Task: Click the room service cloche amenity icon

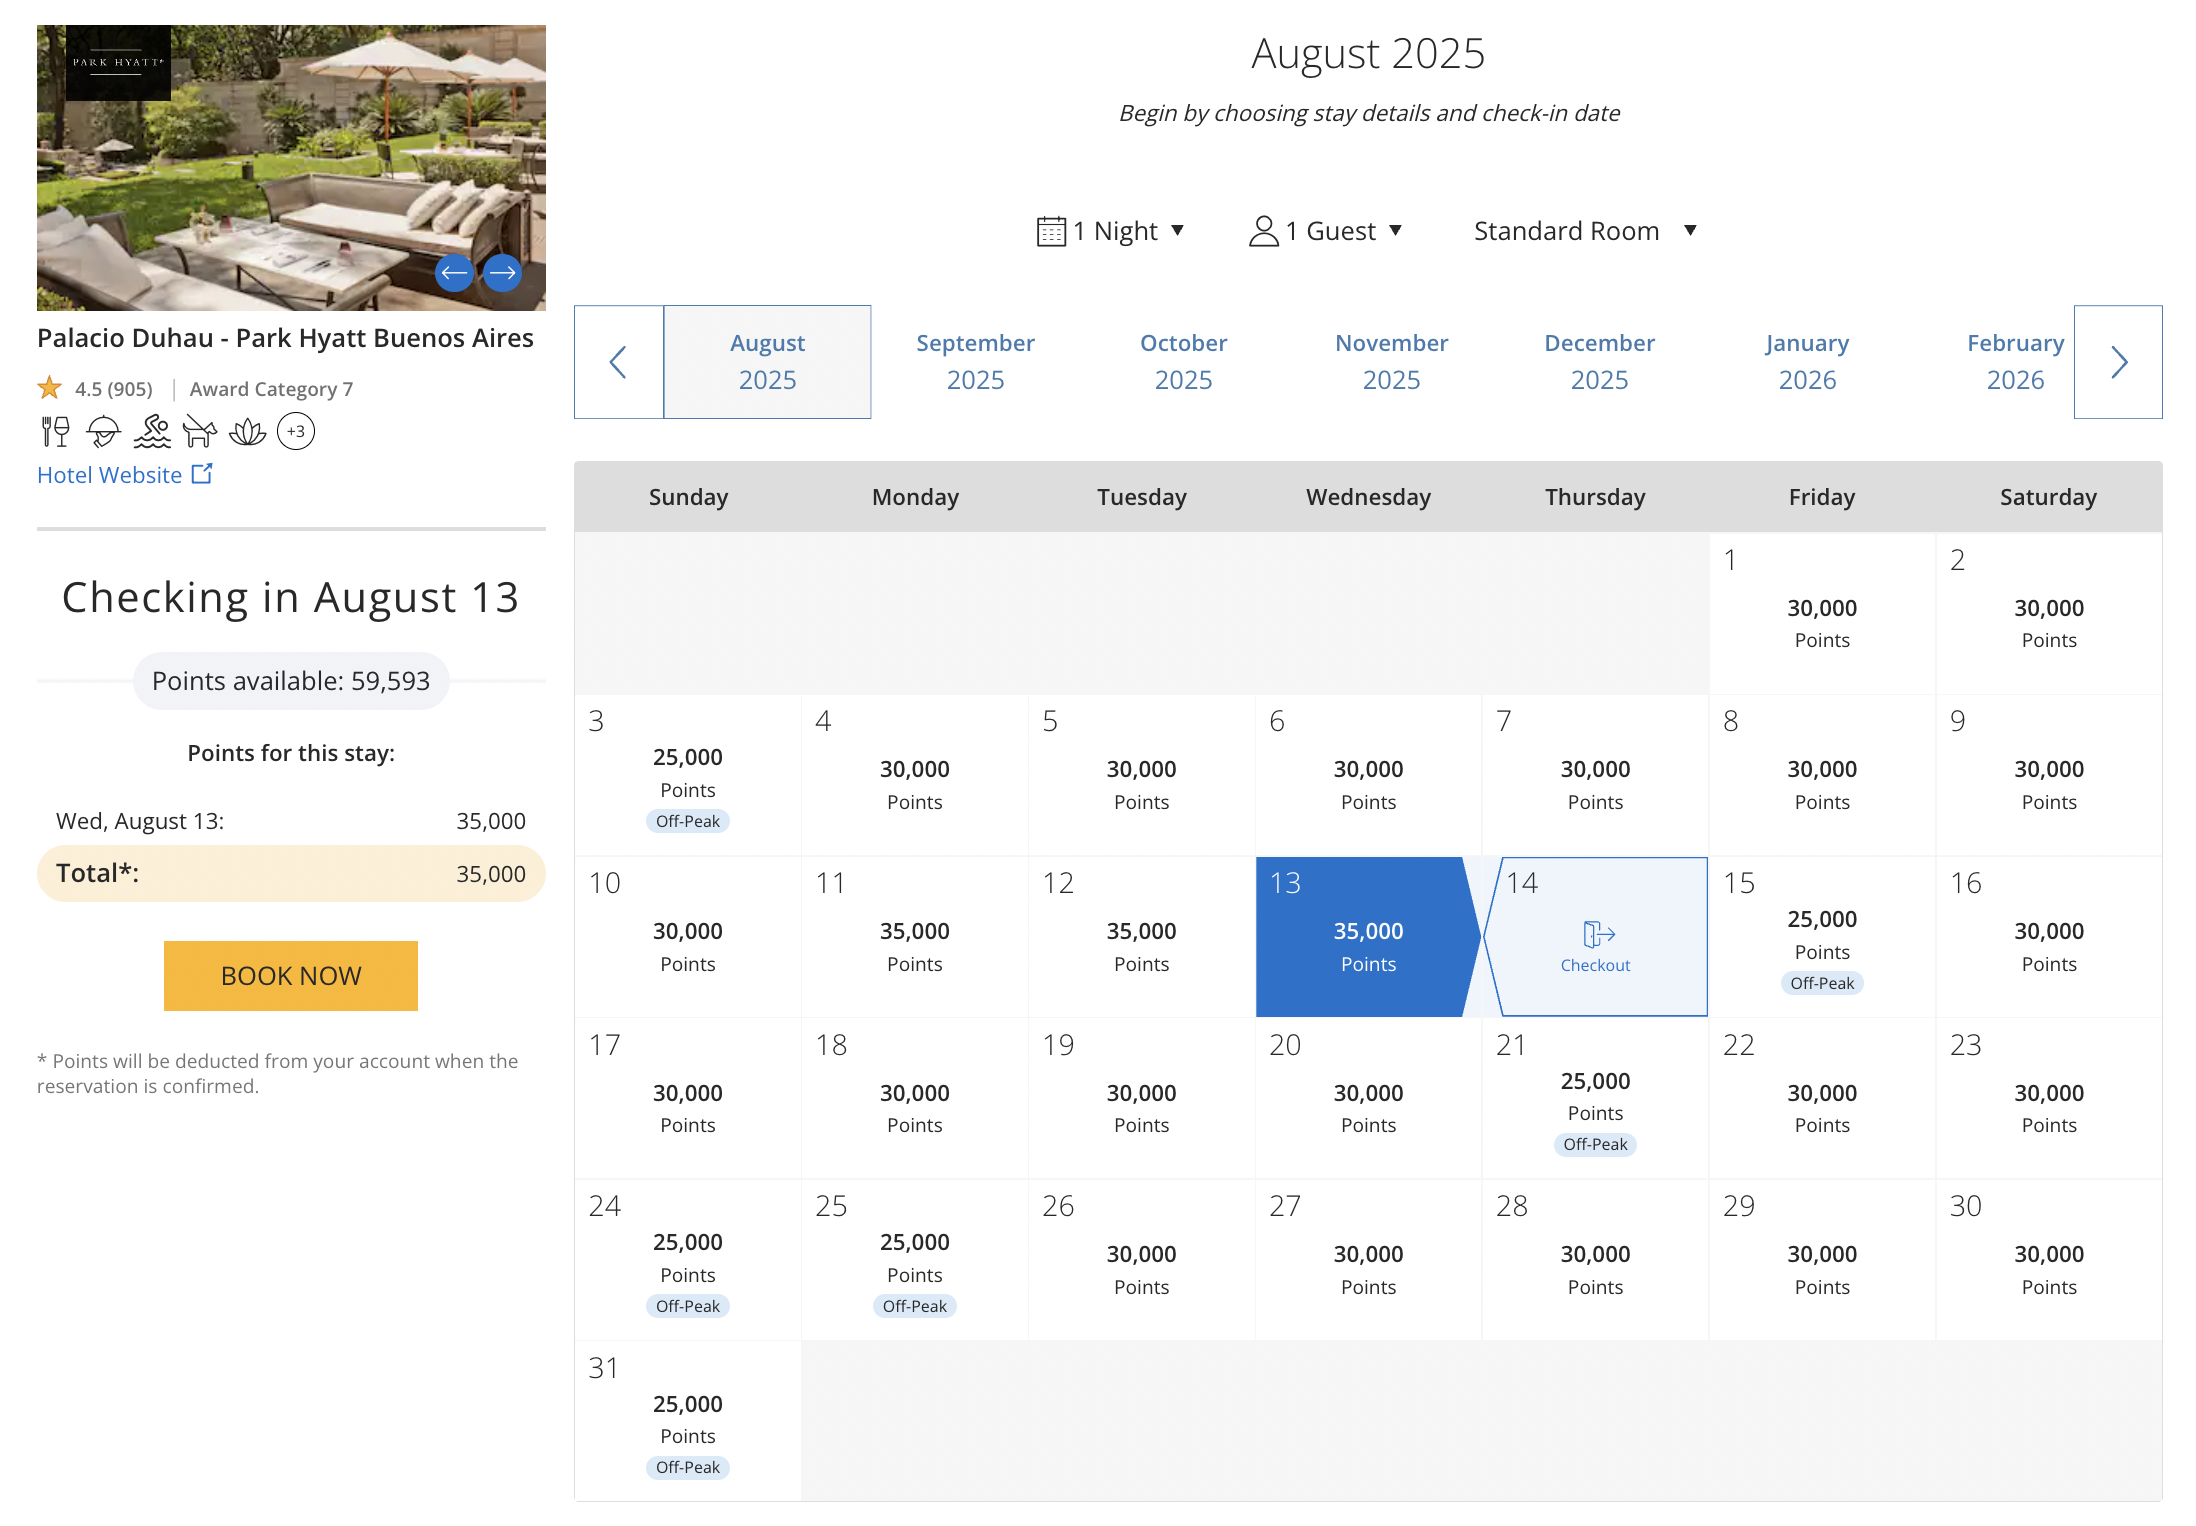Action: coord(103,432)
